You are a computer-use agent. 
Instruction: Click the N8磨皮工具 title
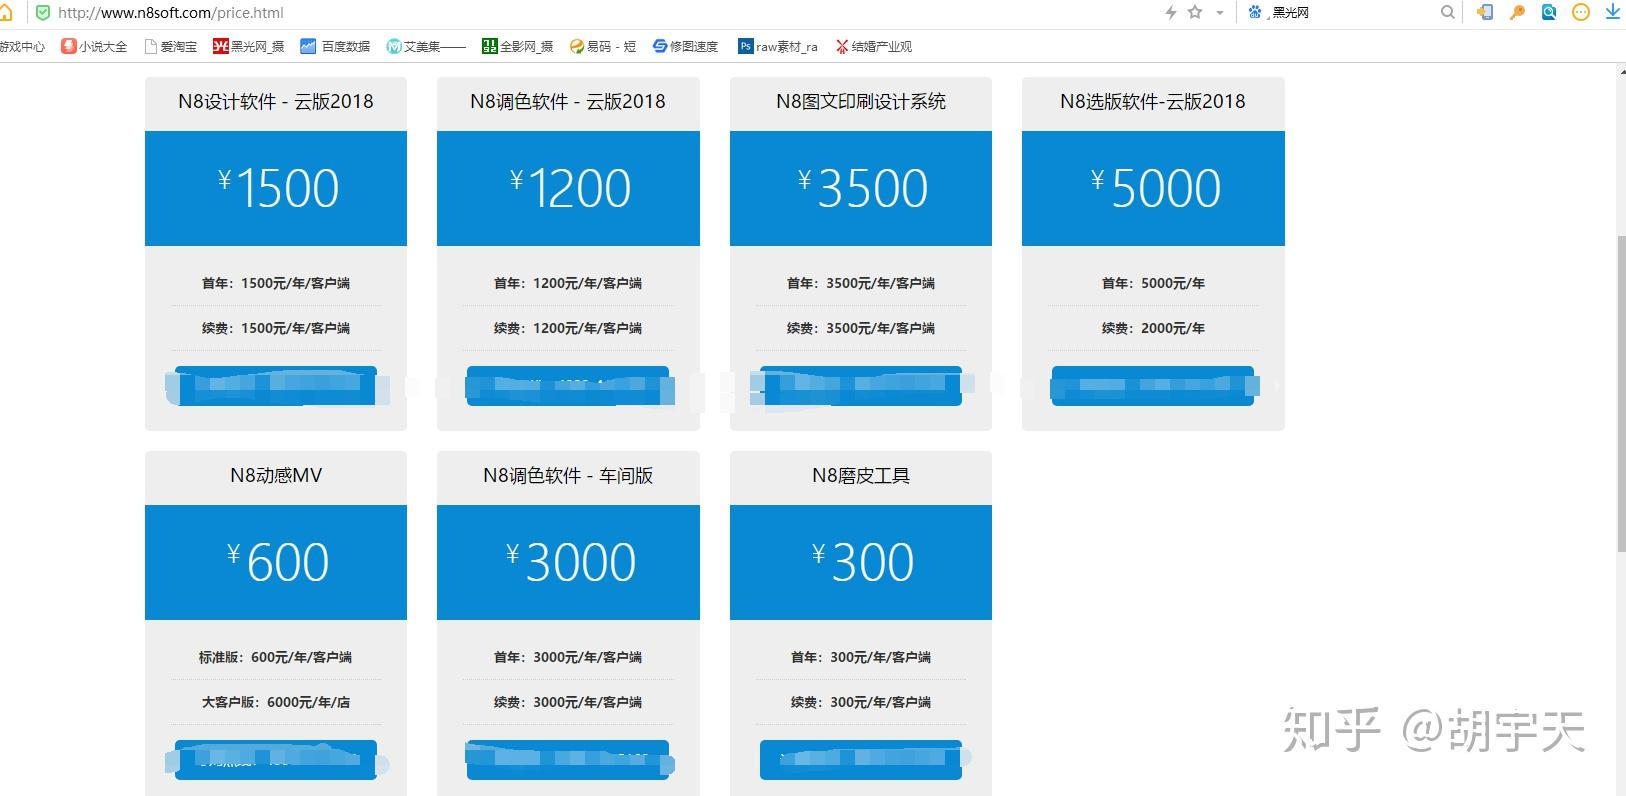click(861, 475)
